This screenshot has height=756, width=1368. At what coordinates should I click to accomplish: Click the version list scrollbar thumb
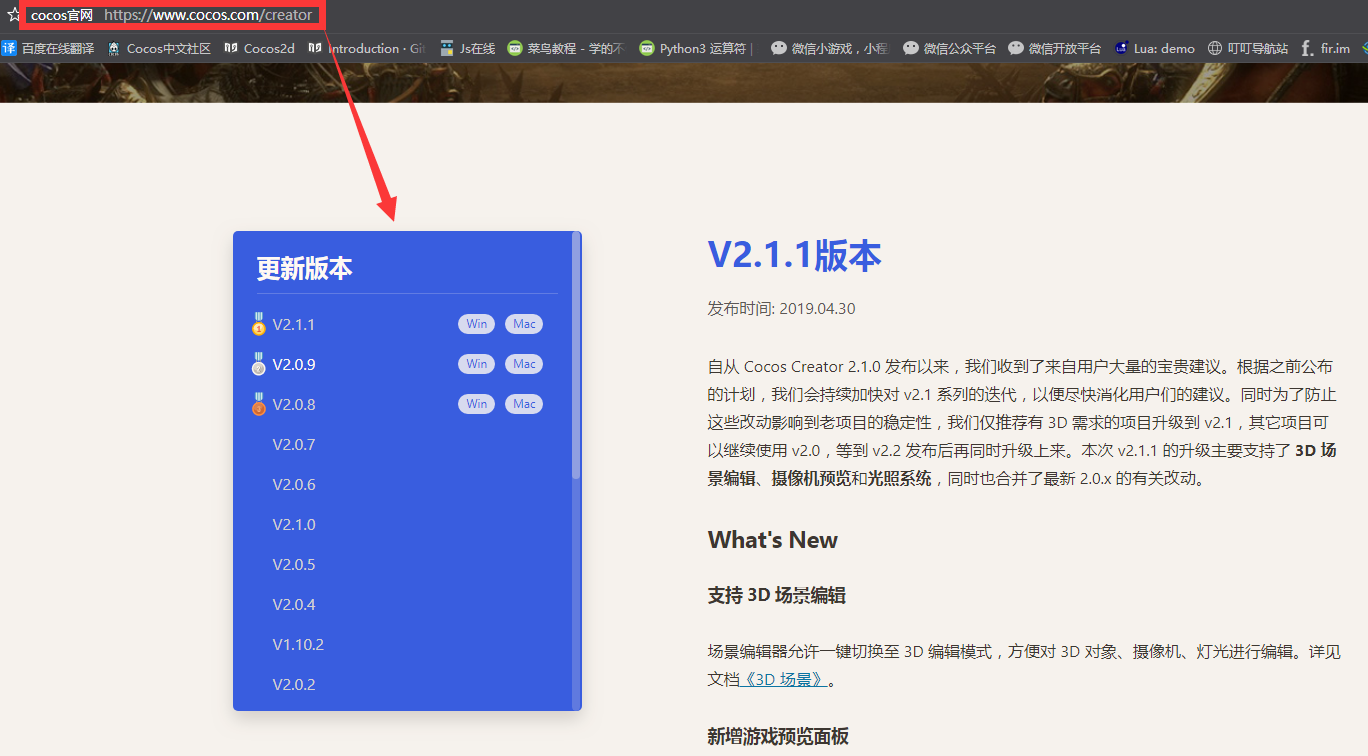576,355
